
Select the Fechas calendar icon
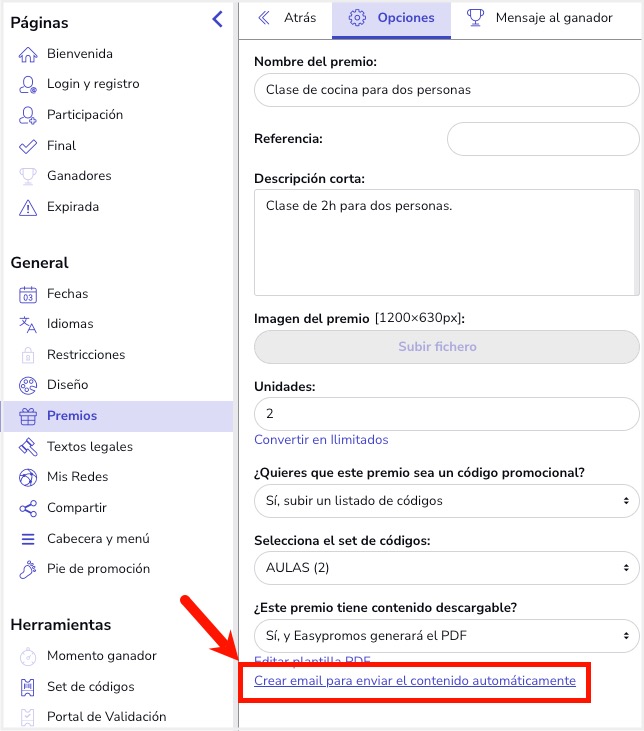coord(28,295)
